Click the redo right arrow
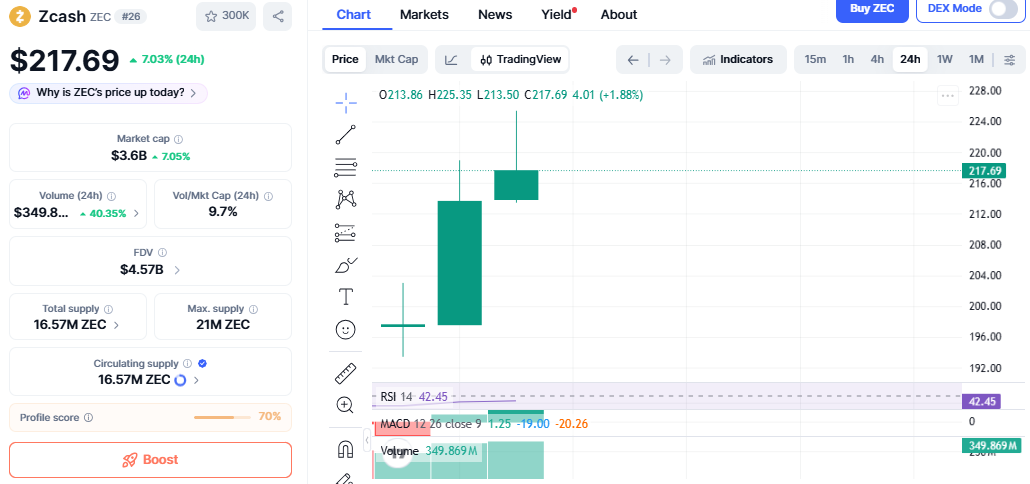The width and height of the screenshot is (1030, 484). [665, 60]
